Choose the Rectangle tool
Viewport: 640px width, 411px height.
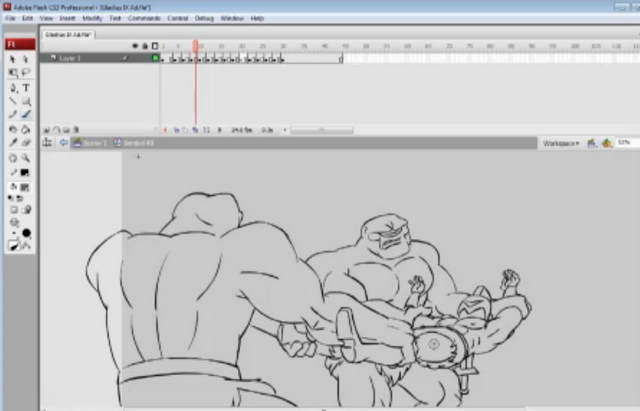(x=26, y=101)
